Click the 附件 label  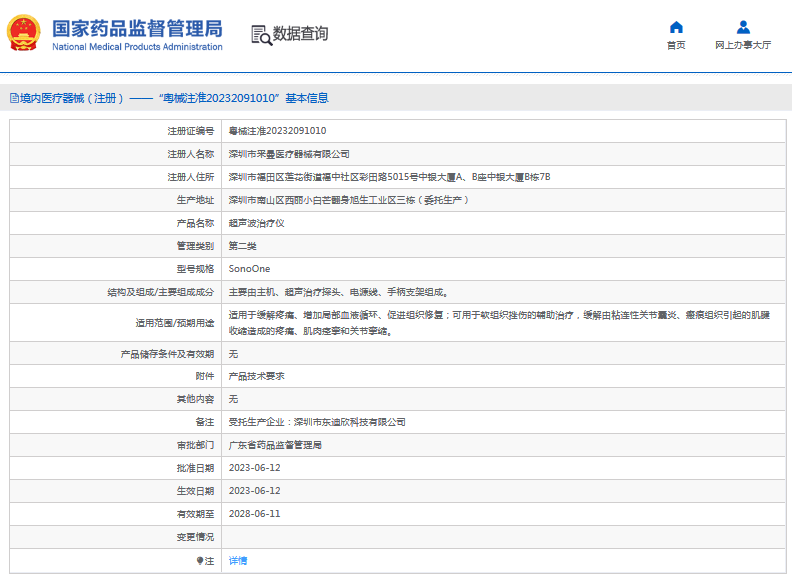205,376
